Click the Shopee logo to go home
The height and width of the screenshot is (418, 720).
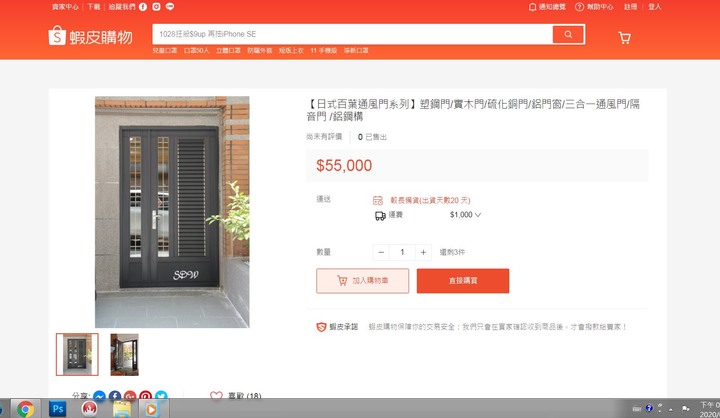(x=90, y=36)
